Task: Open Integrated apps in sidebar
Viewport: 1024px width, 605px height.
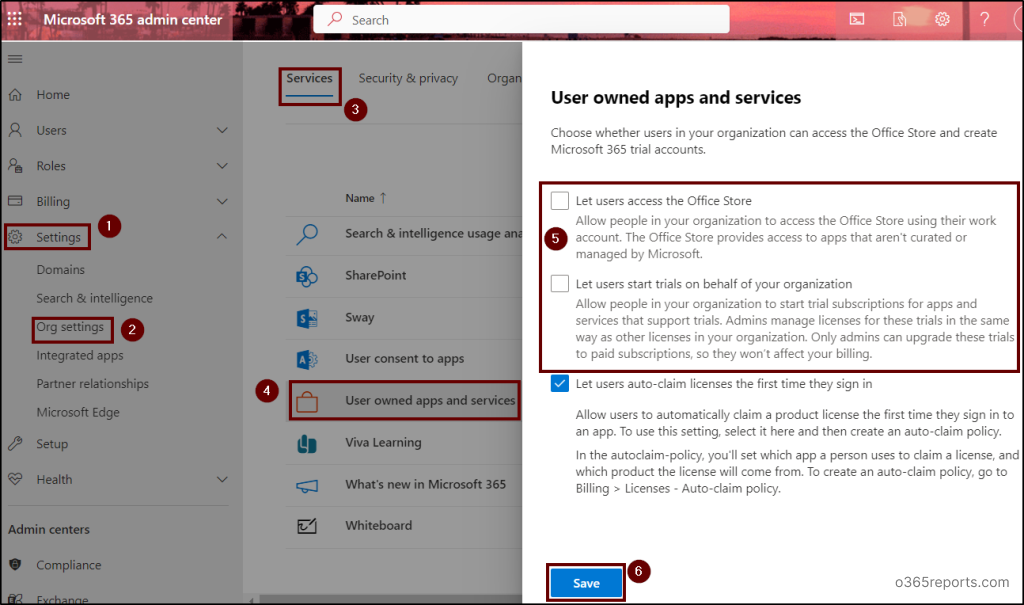Action: pos(80,355)
